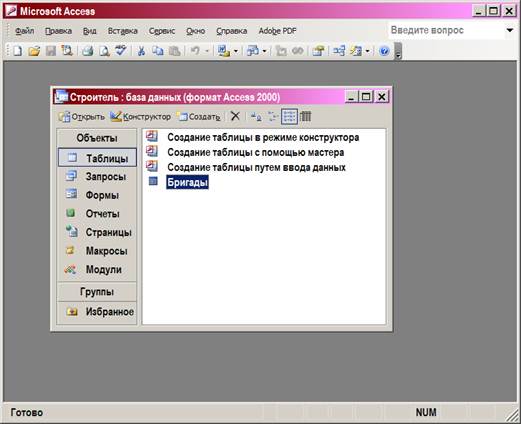Click the Группы header button
521x424 pixels.
tap(97, 292)
